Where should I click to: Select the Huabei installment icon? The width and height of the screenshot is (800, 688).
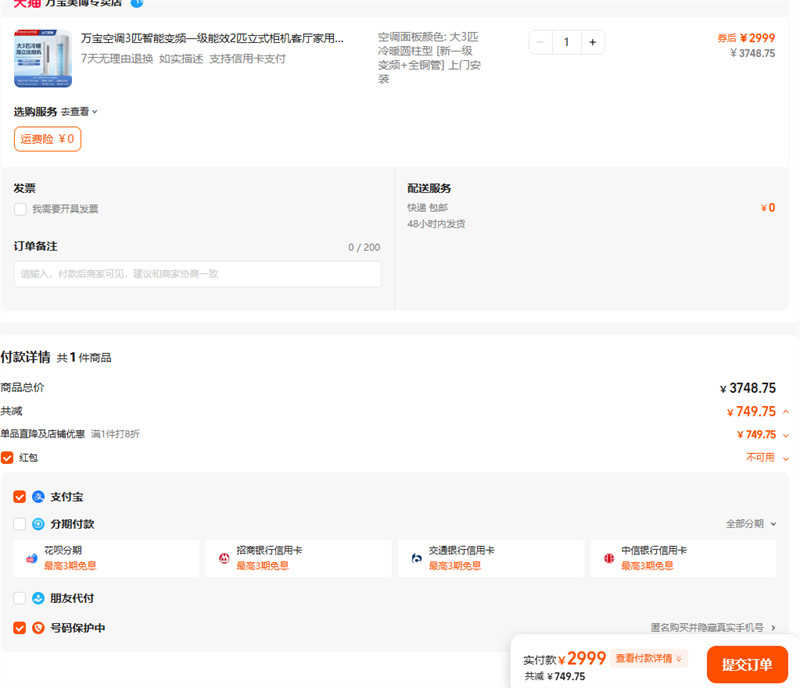31,558
